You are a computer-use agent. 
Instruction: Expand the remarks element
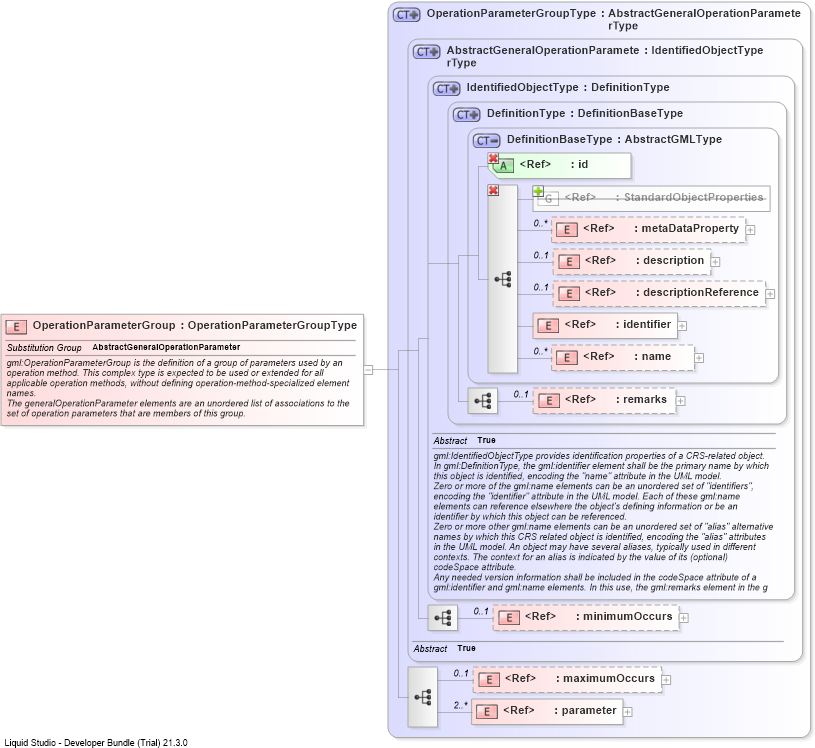click(680, 401)
